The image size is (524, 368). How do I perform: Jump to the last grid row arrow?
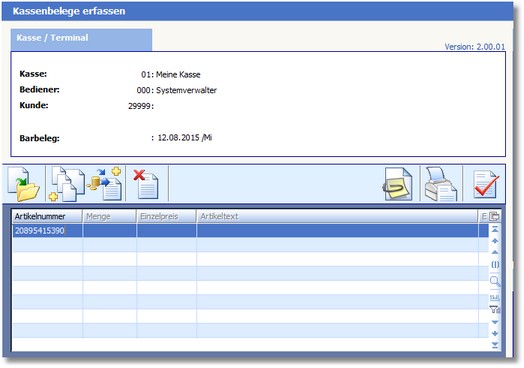tap(495, 345)
